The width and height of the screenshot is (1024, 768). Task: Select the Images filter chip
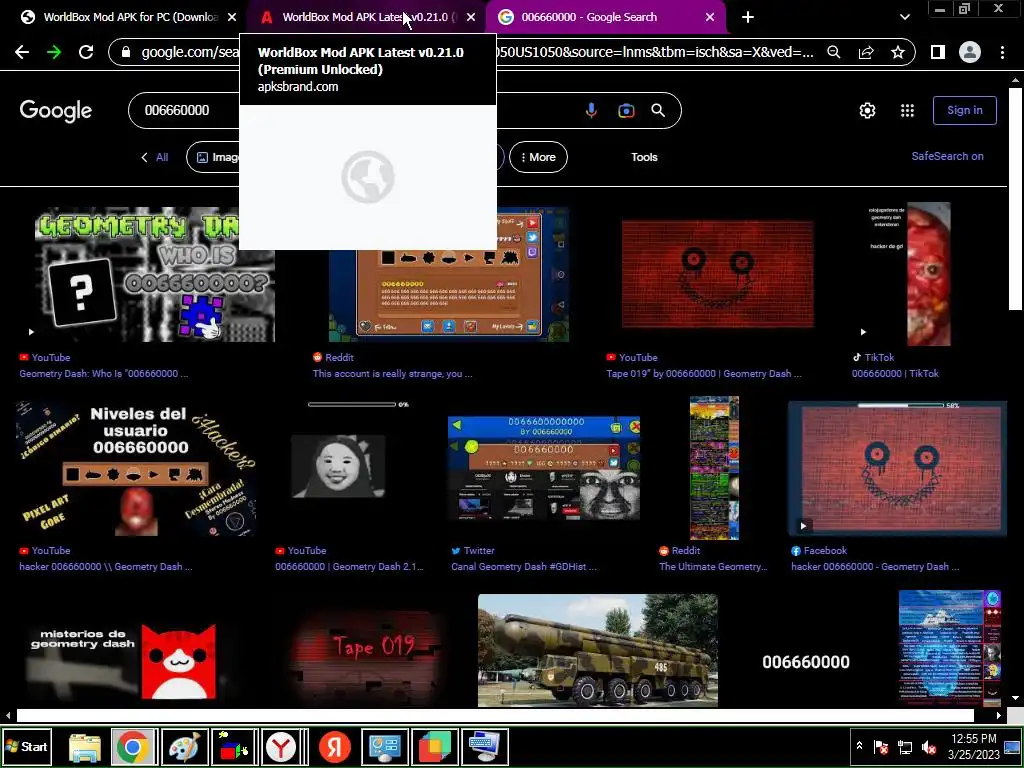click(x=213, y=157)
